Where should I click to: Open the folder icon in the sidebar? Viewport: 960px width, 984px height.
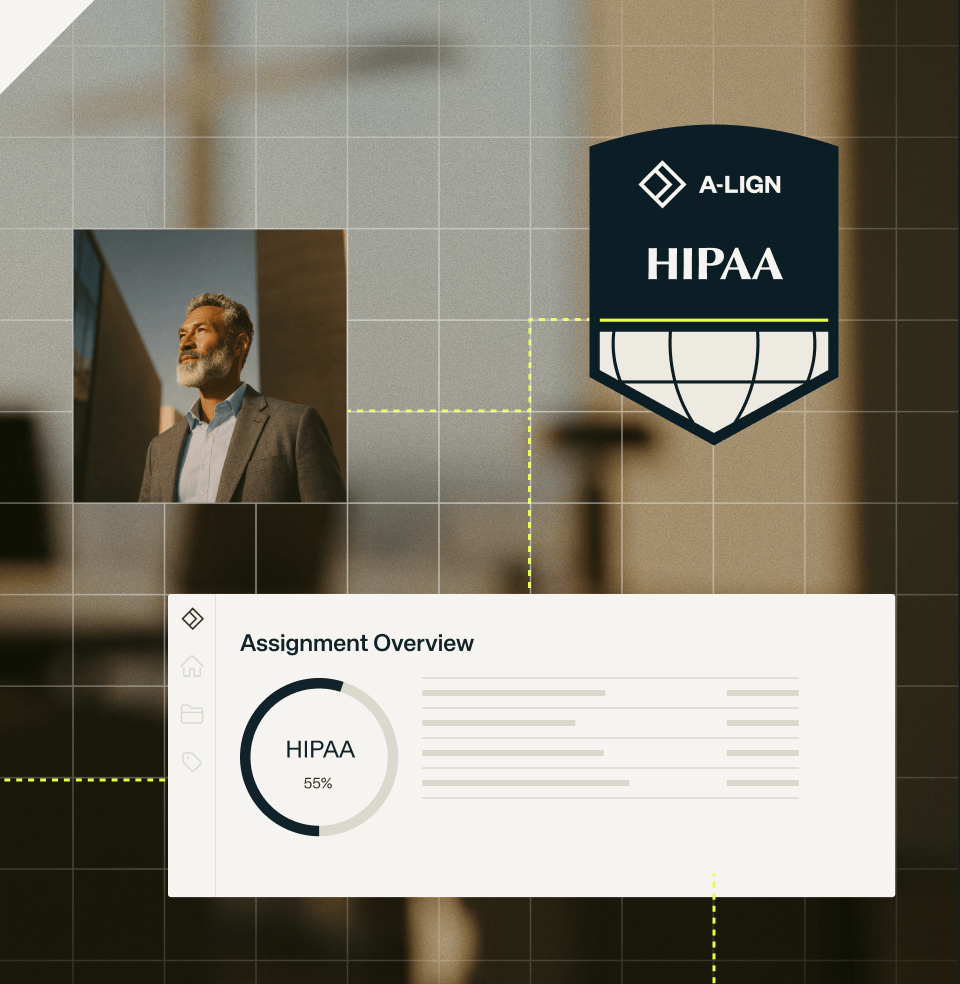(192, 714)
